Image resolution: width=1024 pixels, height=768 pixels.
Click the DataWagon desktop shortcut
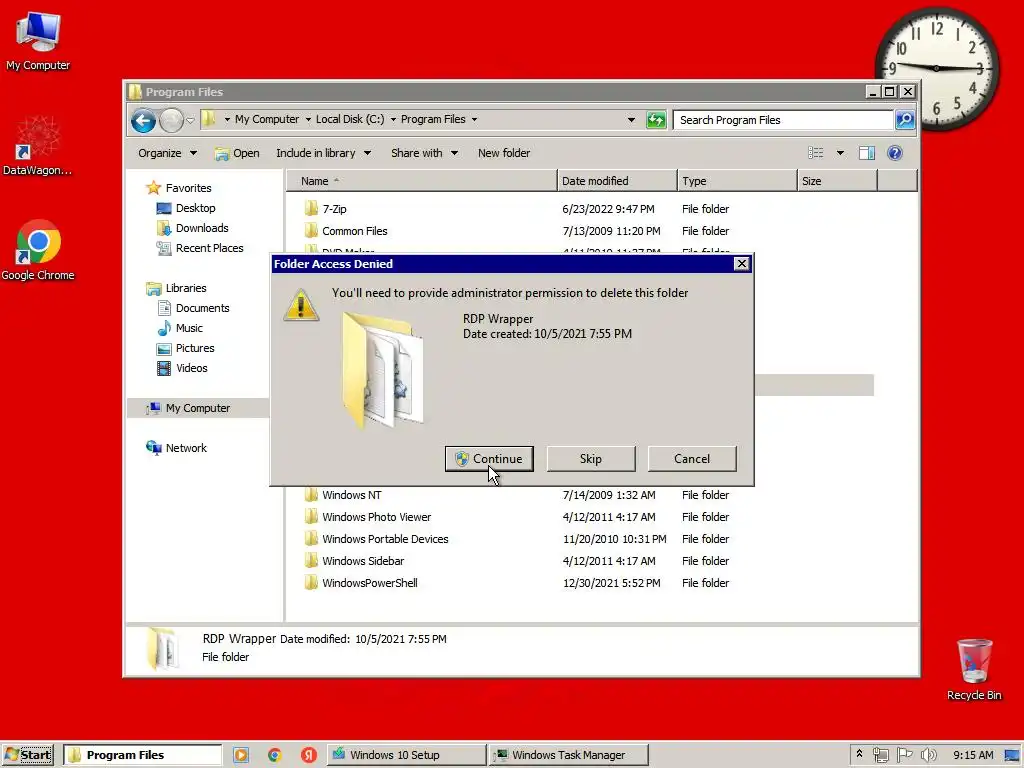click(37, 146)
